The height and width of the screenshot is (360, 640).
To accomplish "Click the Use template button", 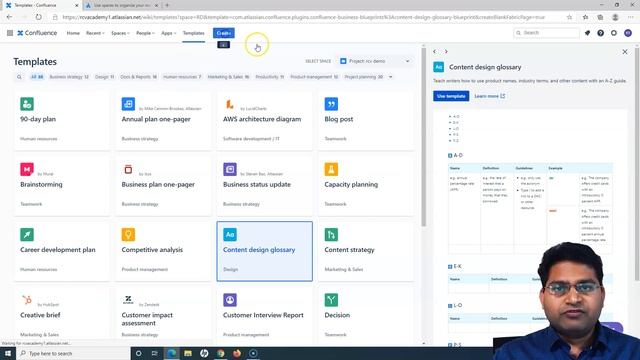I will (x=451, y=96).
